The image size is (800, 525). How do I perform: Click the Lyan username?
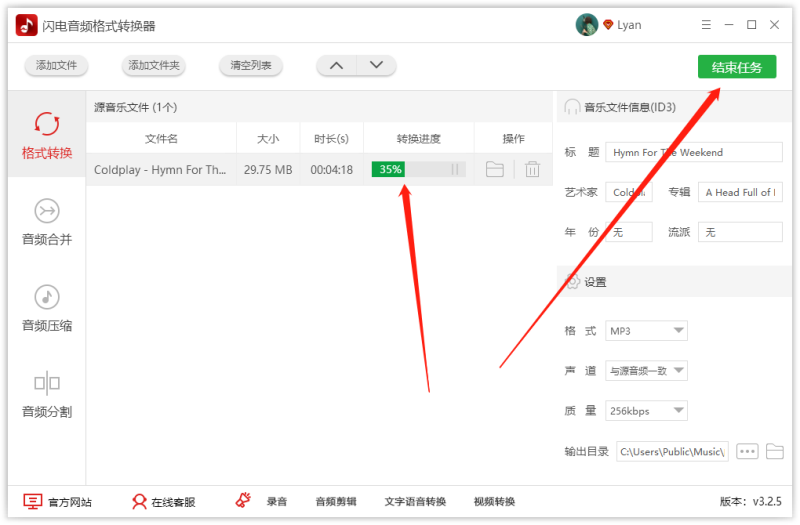pos(629,25)
